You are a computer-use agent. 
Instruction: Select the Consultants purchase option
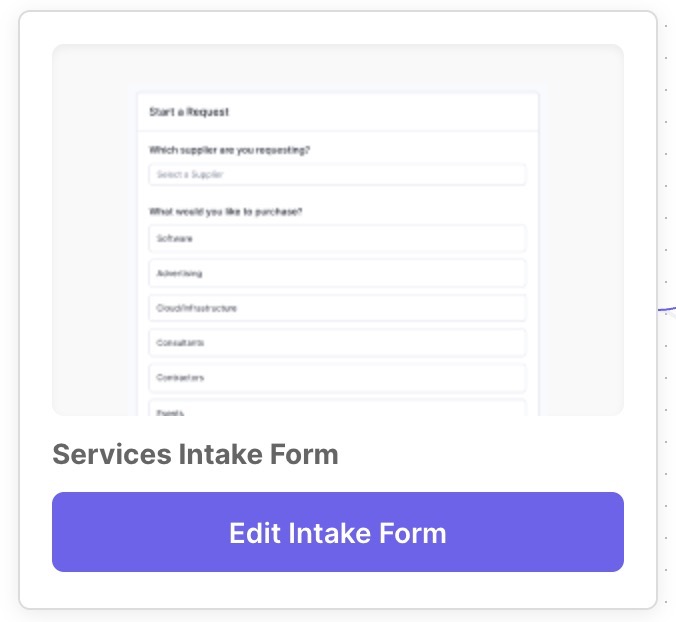337,343
